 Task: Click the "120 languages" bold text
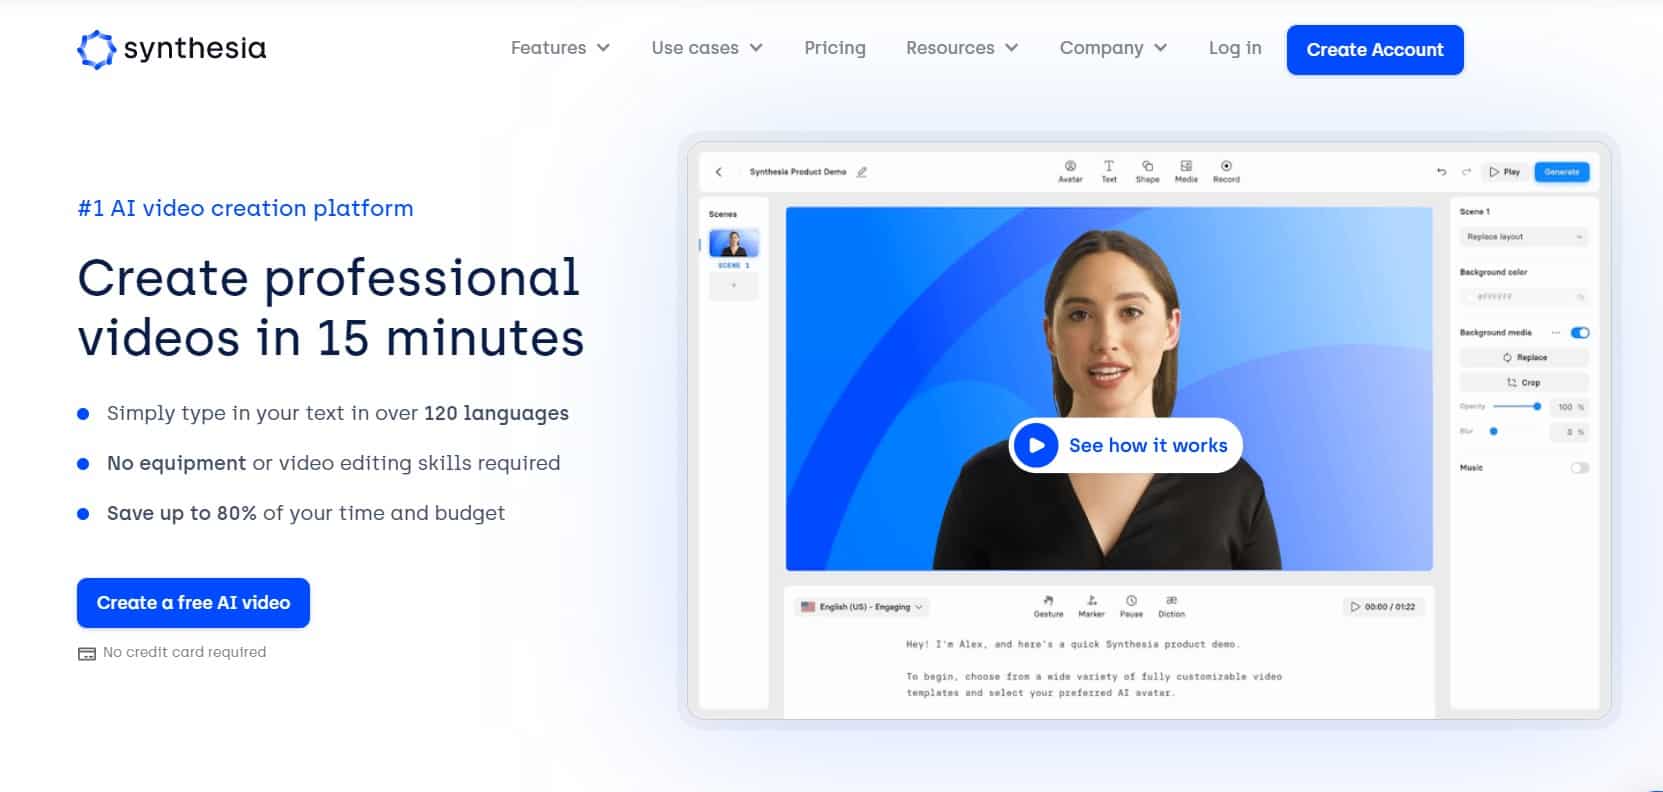(x=496, y=413)
